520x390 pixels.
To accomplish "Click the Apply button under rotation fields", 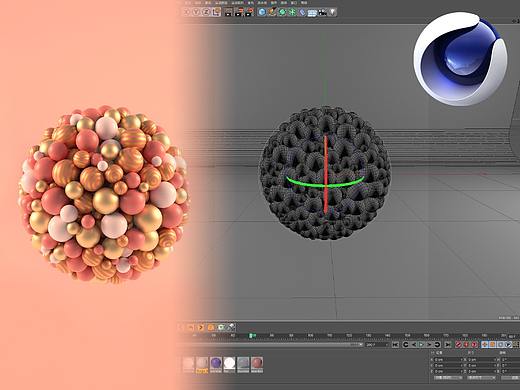I will pyautogui.click(x=510, y=378).
